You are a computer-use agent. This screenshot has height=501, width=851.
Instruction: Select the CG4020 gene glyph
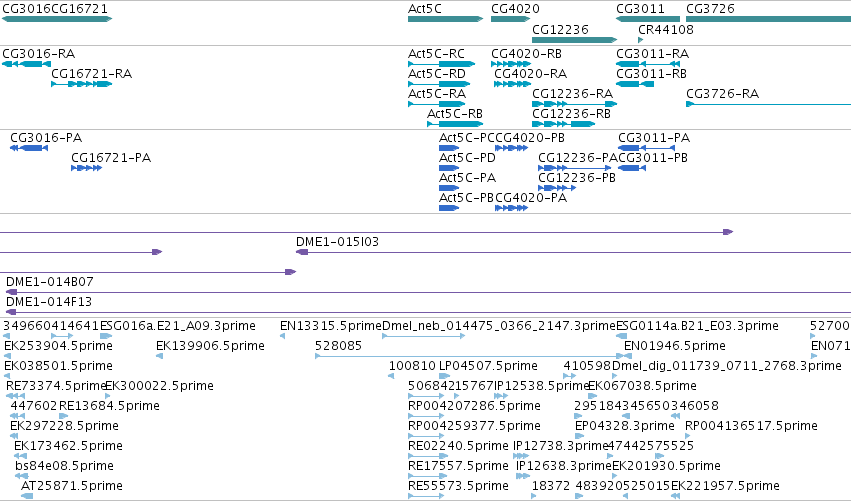510,19
